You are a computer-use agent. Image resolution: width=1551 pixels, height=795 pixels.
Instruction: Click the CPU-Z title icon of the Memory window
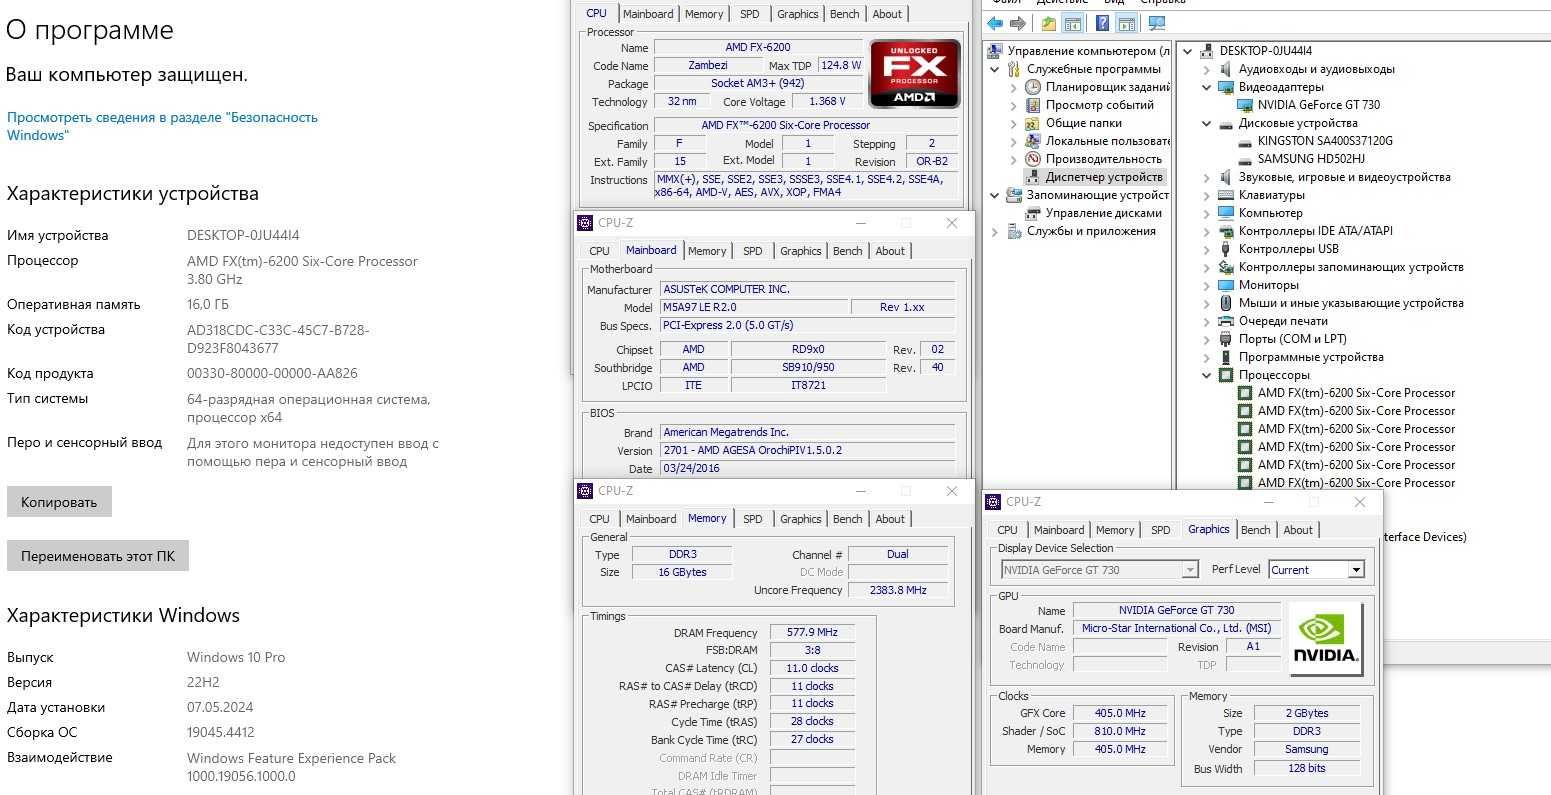click(586, 491)
